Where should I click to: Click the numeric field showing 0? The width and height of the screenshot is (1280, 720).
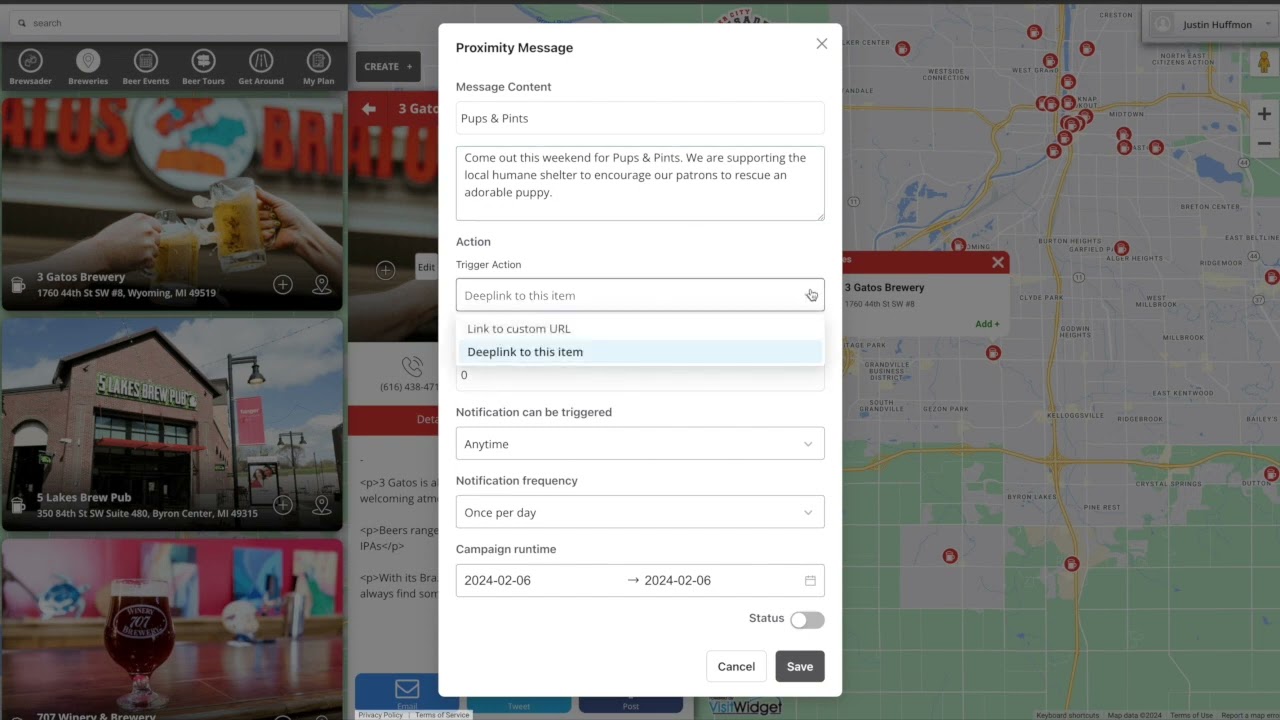(640, 375)
